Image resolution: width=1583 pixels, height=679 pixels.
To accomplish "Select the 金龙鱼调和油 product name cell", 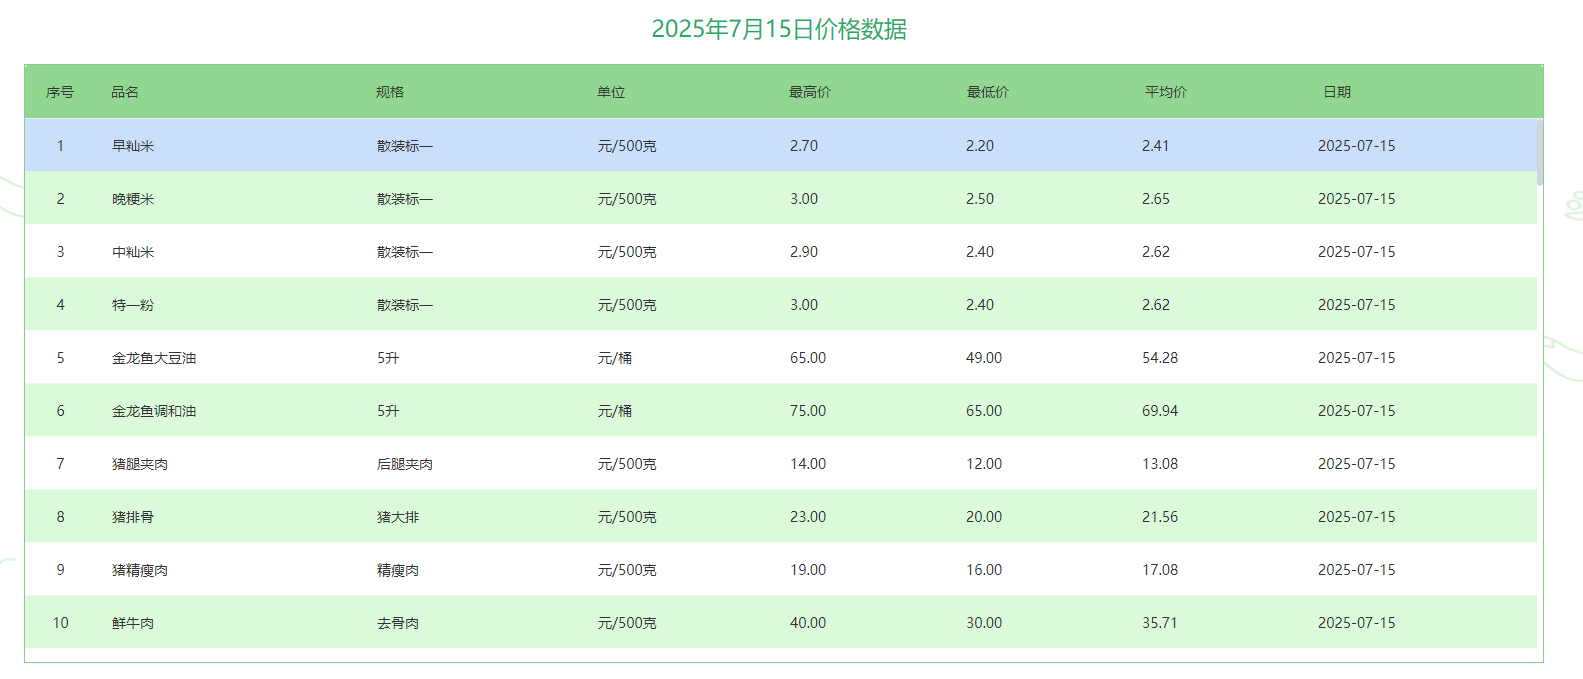I will (x=154, y=411).
